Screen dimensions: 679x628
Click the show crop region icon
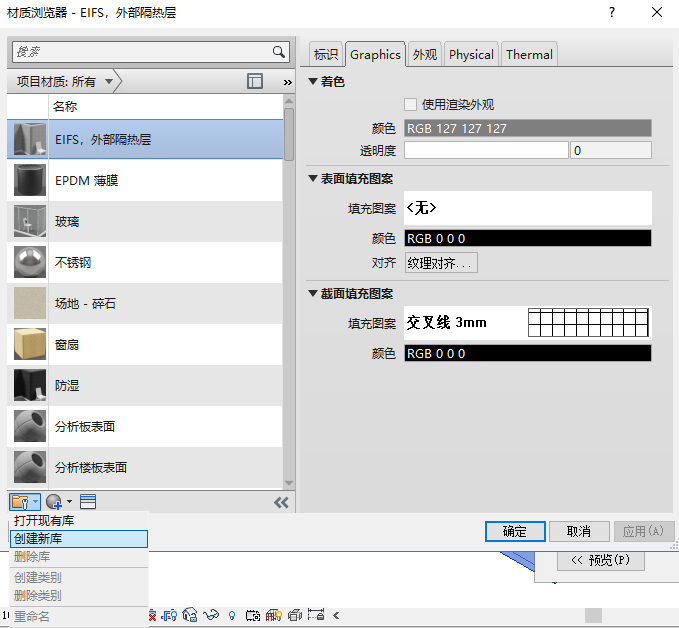click(169, 615)
